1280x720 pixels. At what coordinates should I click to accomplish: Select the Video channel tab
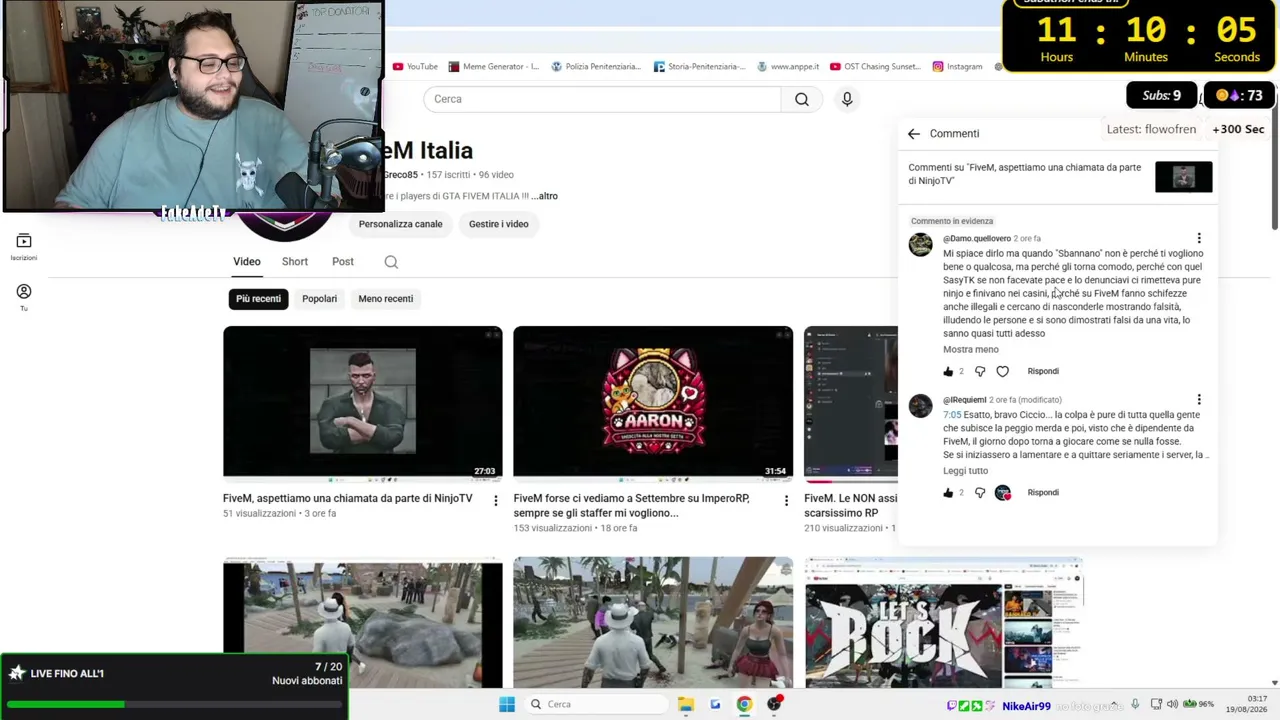click(x=247, y=262)
